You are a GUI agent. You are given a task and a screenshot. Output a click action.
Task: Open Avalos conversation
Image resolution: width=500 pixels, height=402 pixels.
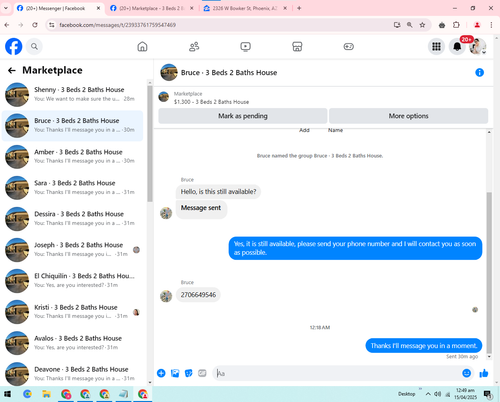(72, 343)
